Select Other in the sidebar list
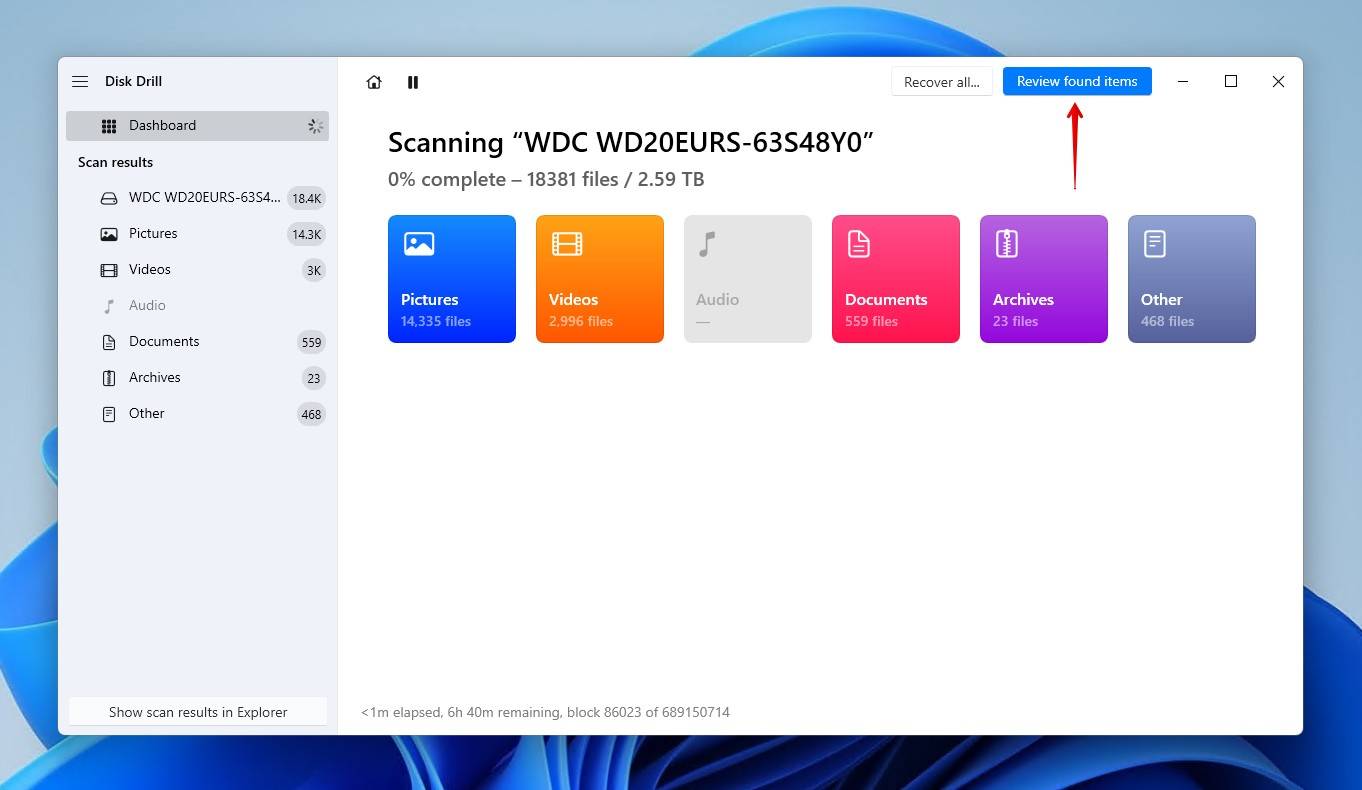This screenshot has width=1362, height=790. click(197, 414)
